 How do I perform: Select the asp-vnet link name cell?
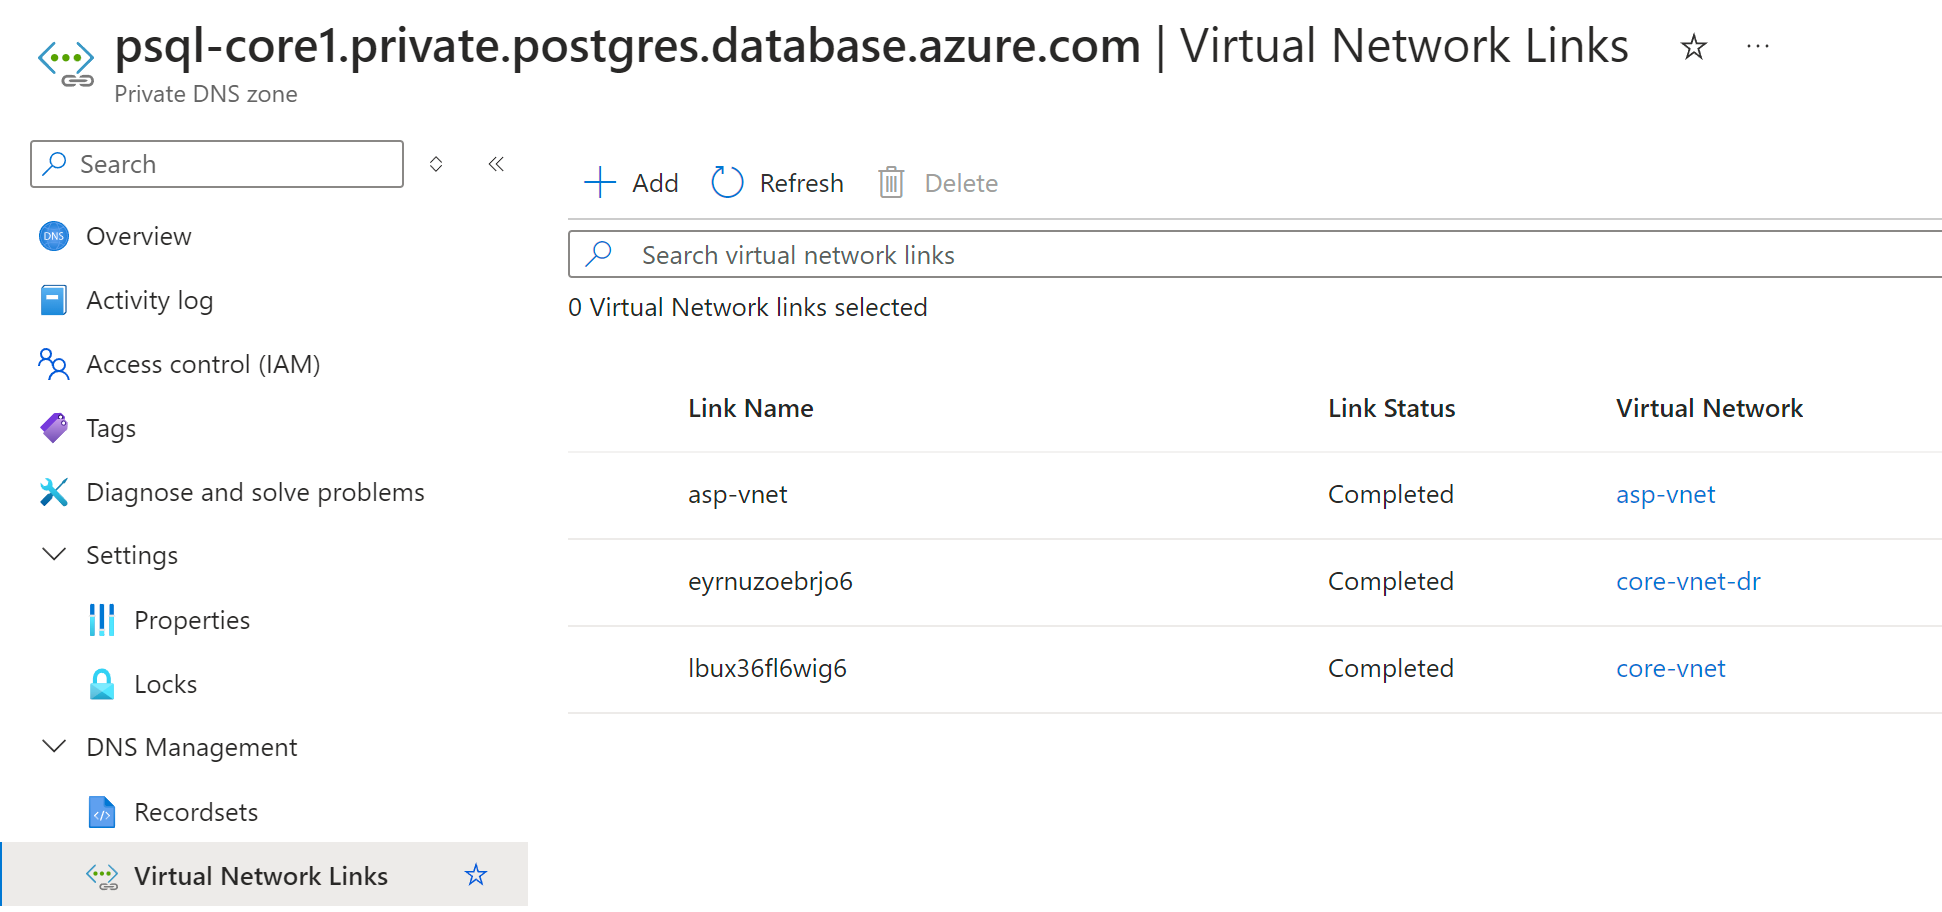(737, 495)
